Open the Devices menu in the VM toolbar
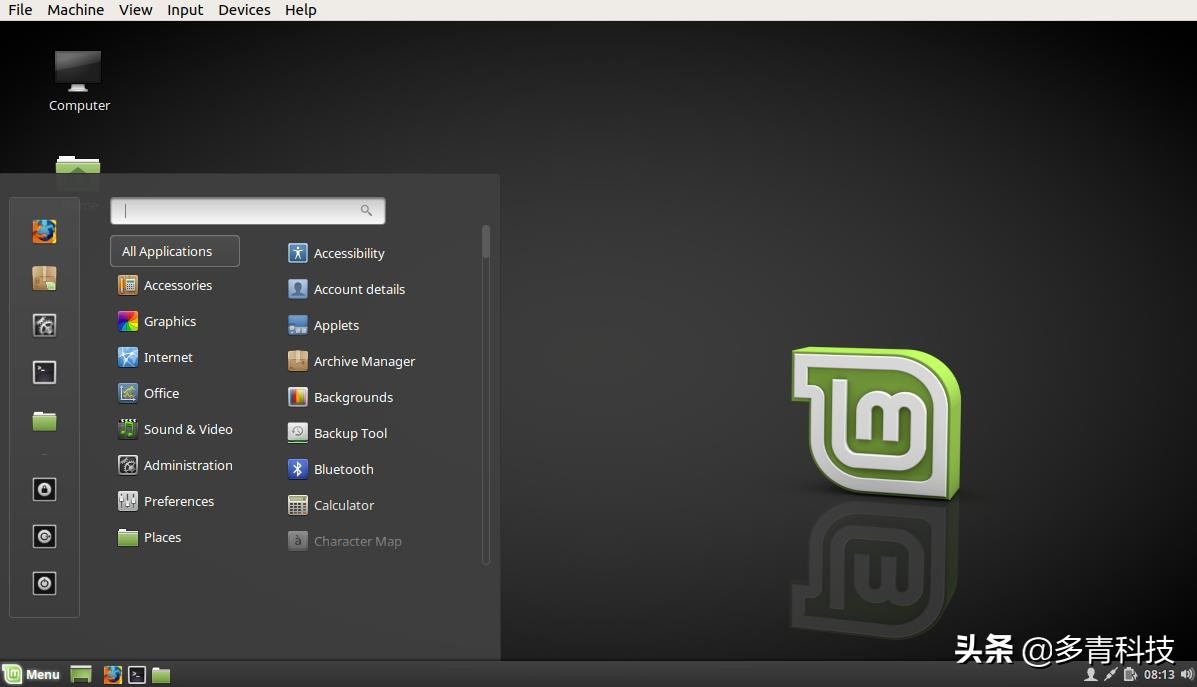This screenshot has height=687, width=1197. (243, 10)
